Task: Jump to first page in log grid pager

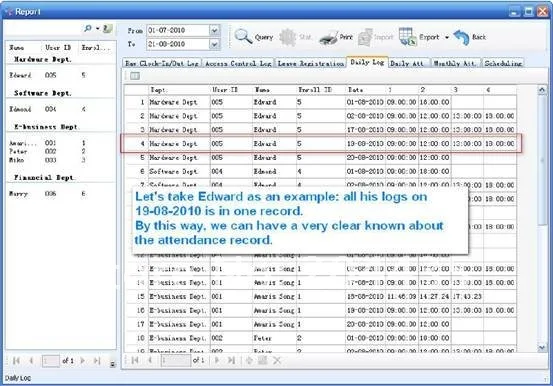Action: [x=135, y=360]
